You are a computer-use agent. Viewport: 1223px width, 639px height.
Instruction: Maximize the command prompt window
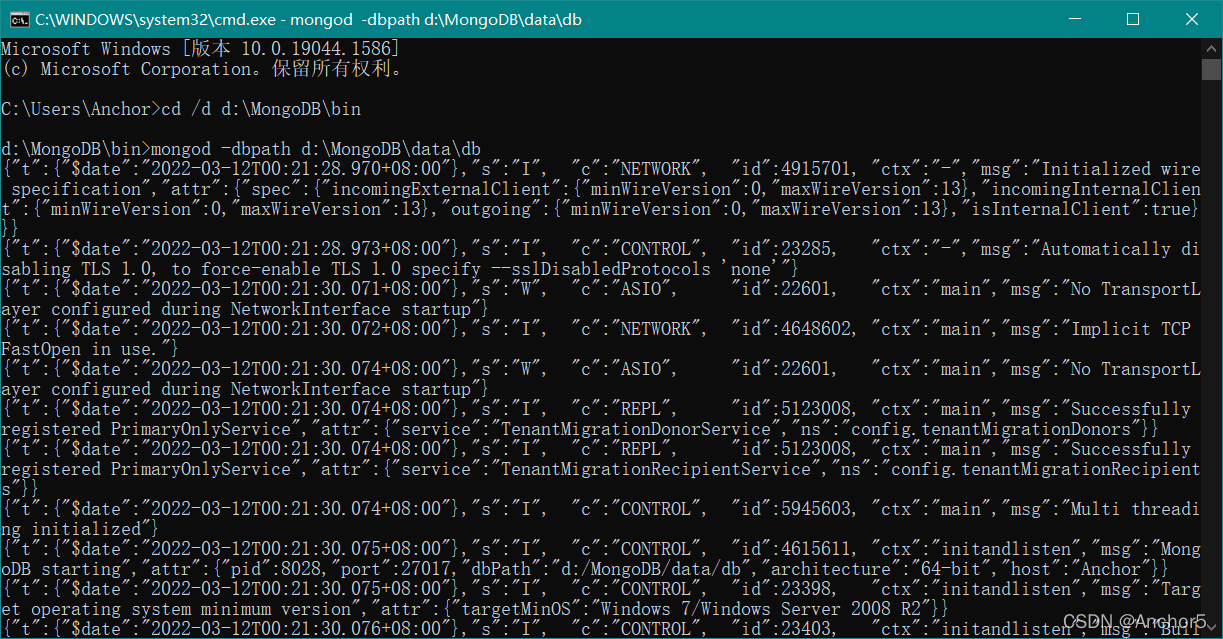tap(1133, 19)
